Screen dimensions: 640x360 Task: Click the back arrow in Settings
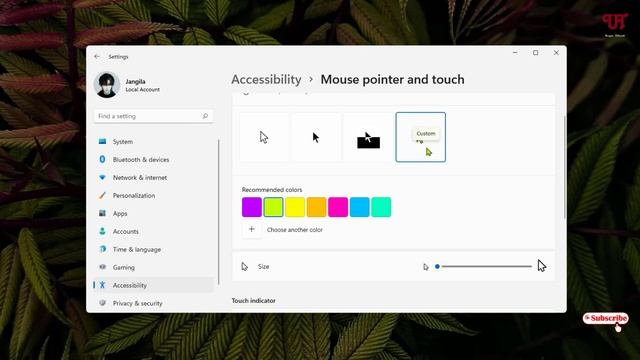pyautogui.click(x=97, y=57)
